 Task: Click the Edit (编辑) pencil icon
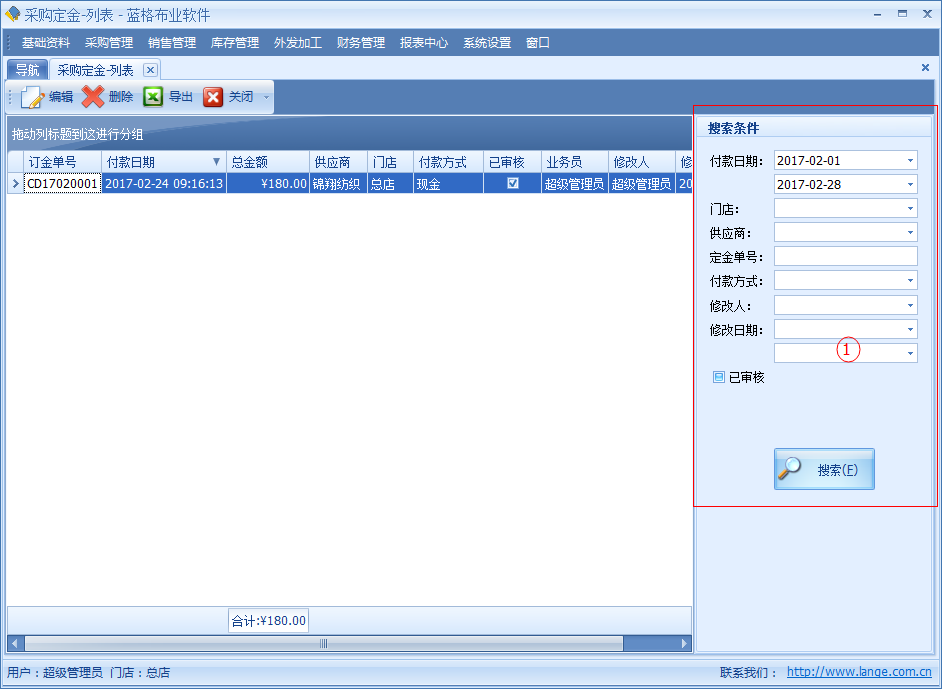tap(32, 97)
